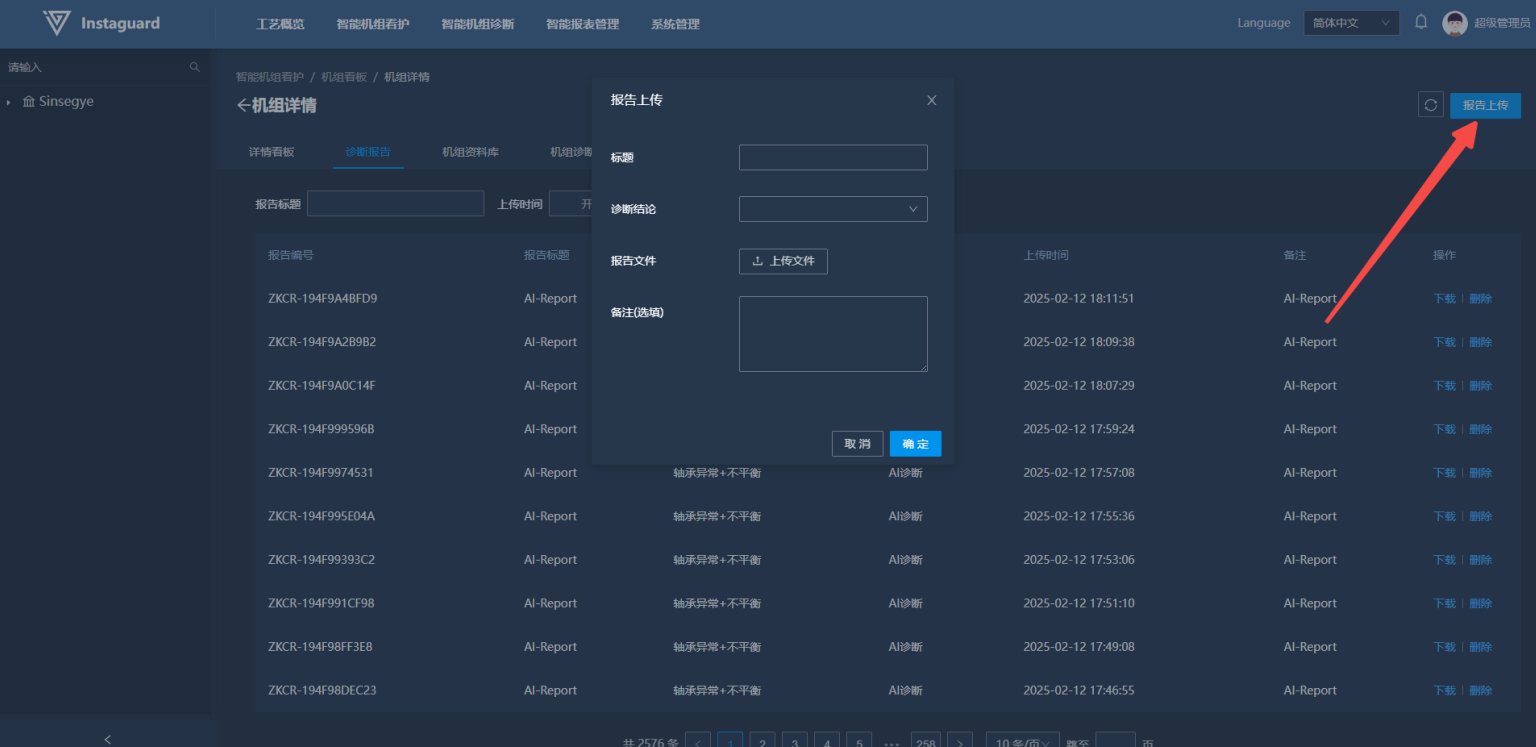
Task: Click 下载 for report ZKCR-194F9974531
Action: tap(1444, 473)
